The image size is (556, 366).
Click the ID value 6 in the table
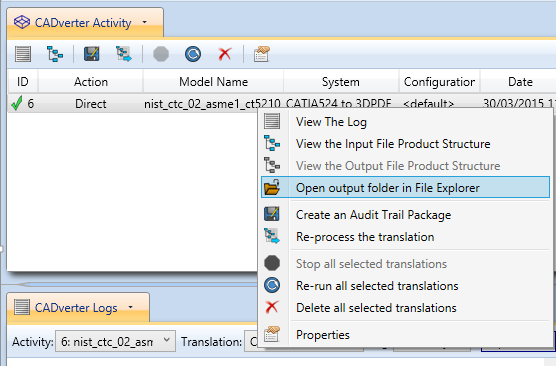(31, 104)
